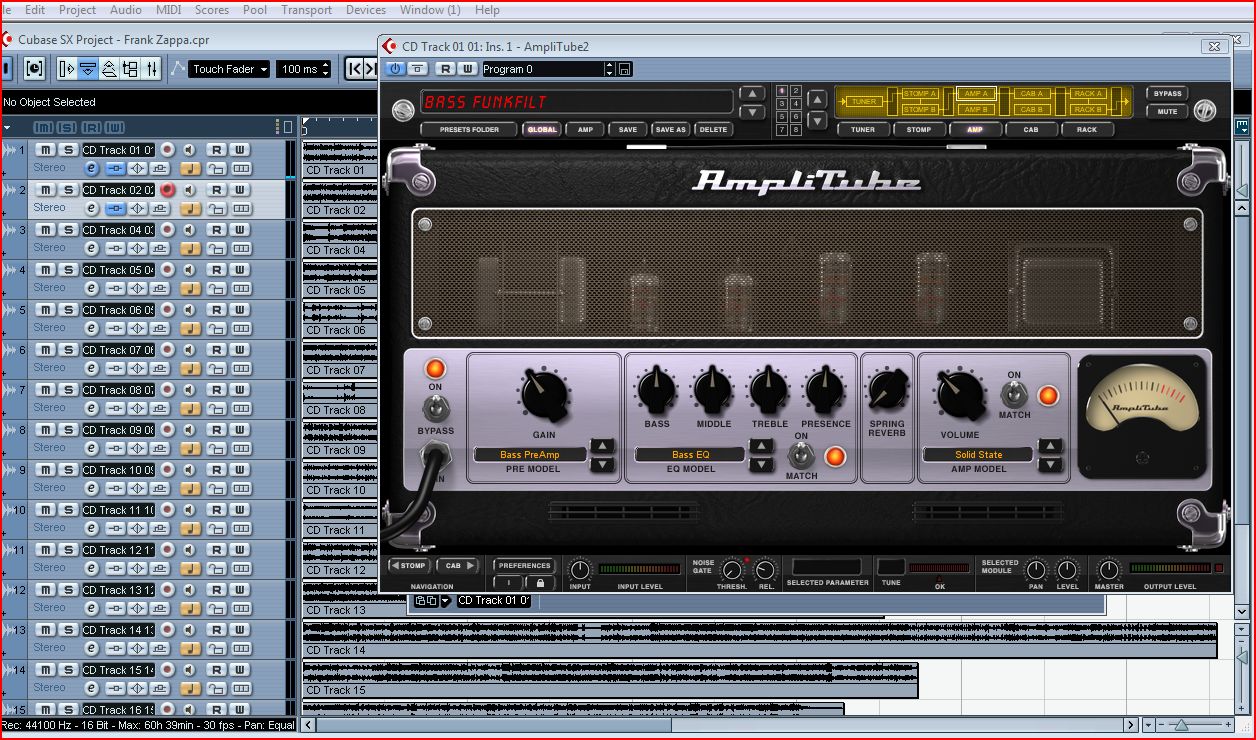Flip the amp model MATCH toggle switch
This screenshot has width=1256, height=740.
pos(1014,394)
